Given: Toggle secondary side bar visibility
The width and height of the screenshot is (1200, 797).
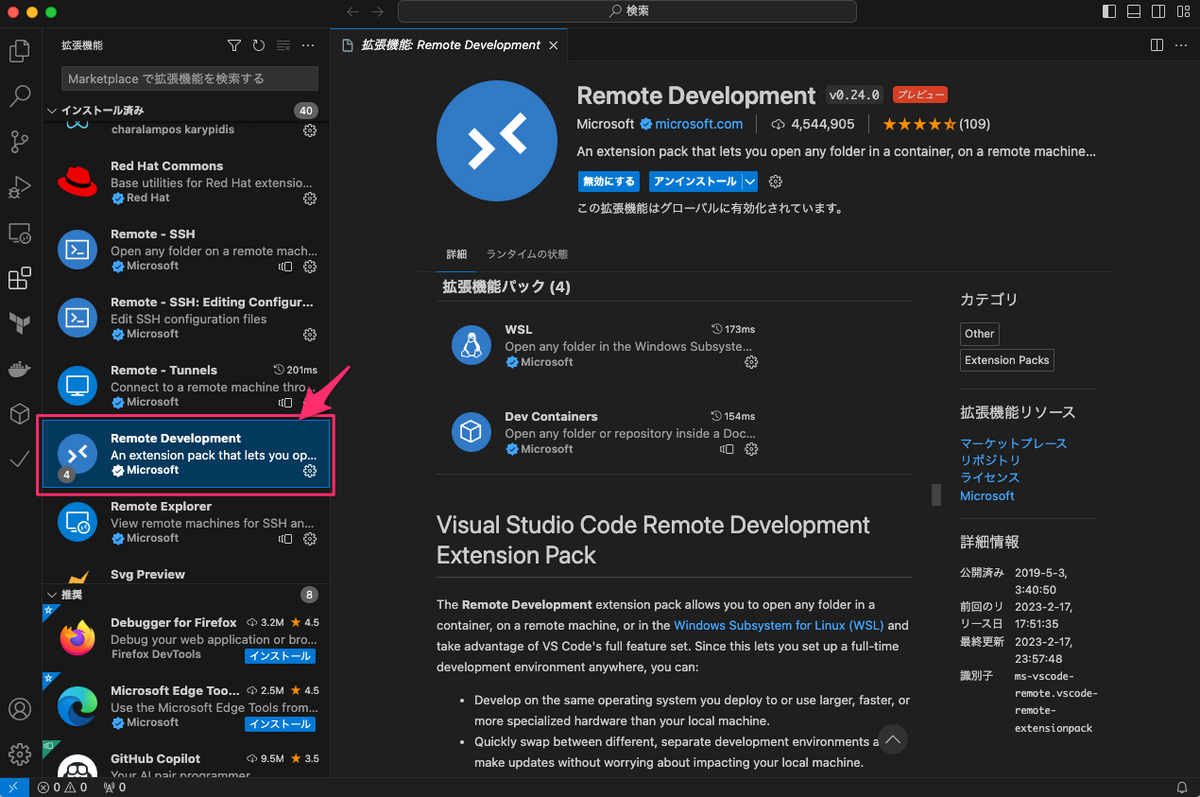Looking at the screenshot, I should coord(1158,11).
